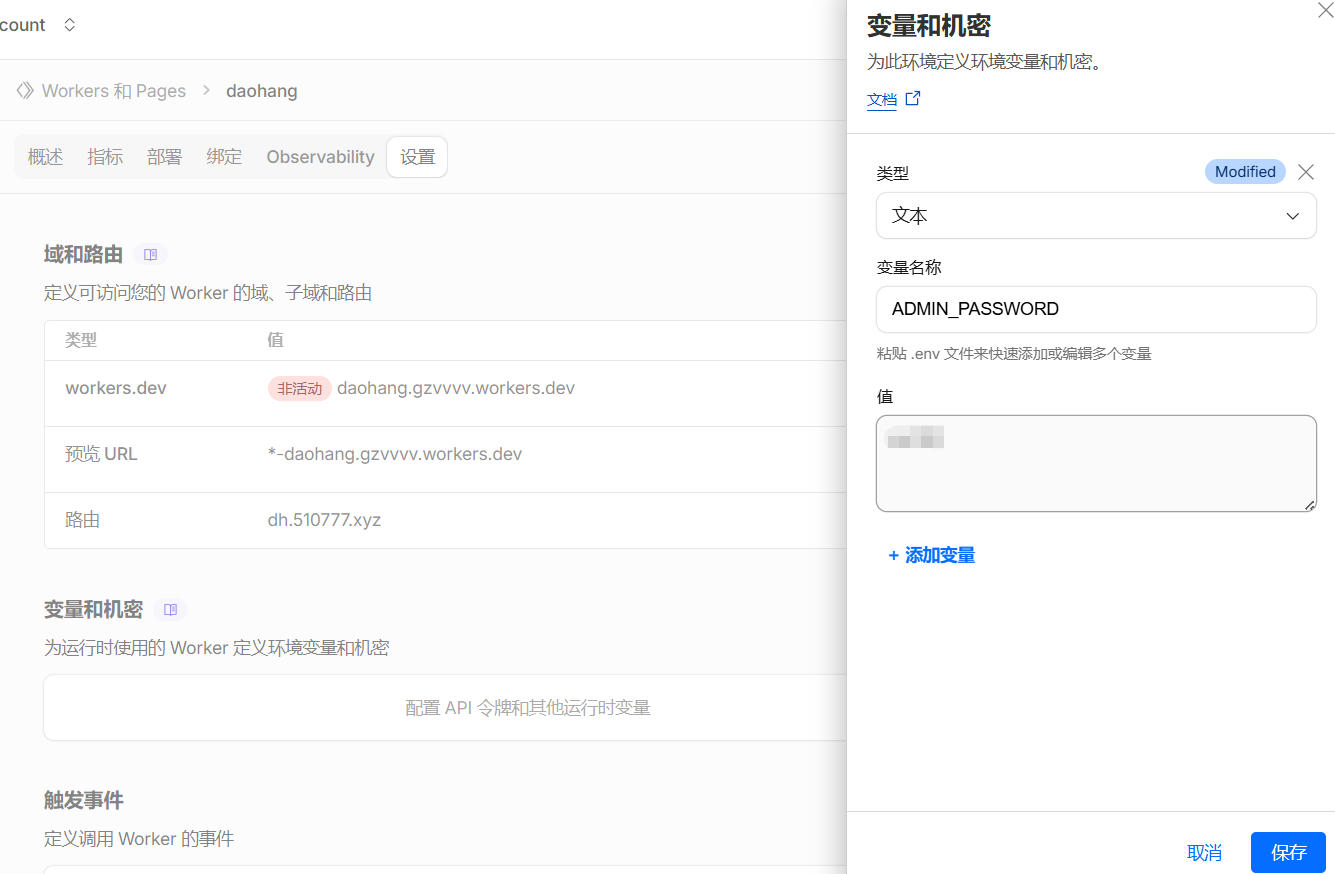
Task: Switch to the 指标 tab
Action: (105, 157)
